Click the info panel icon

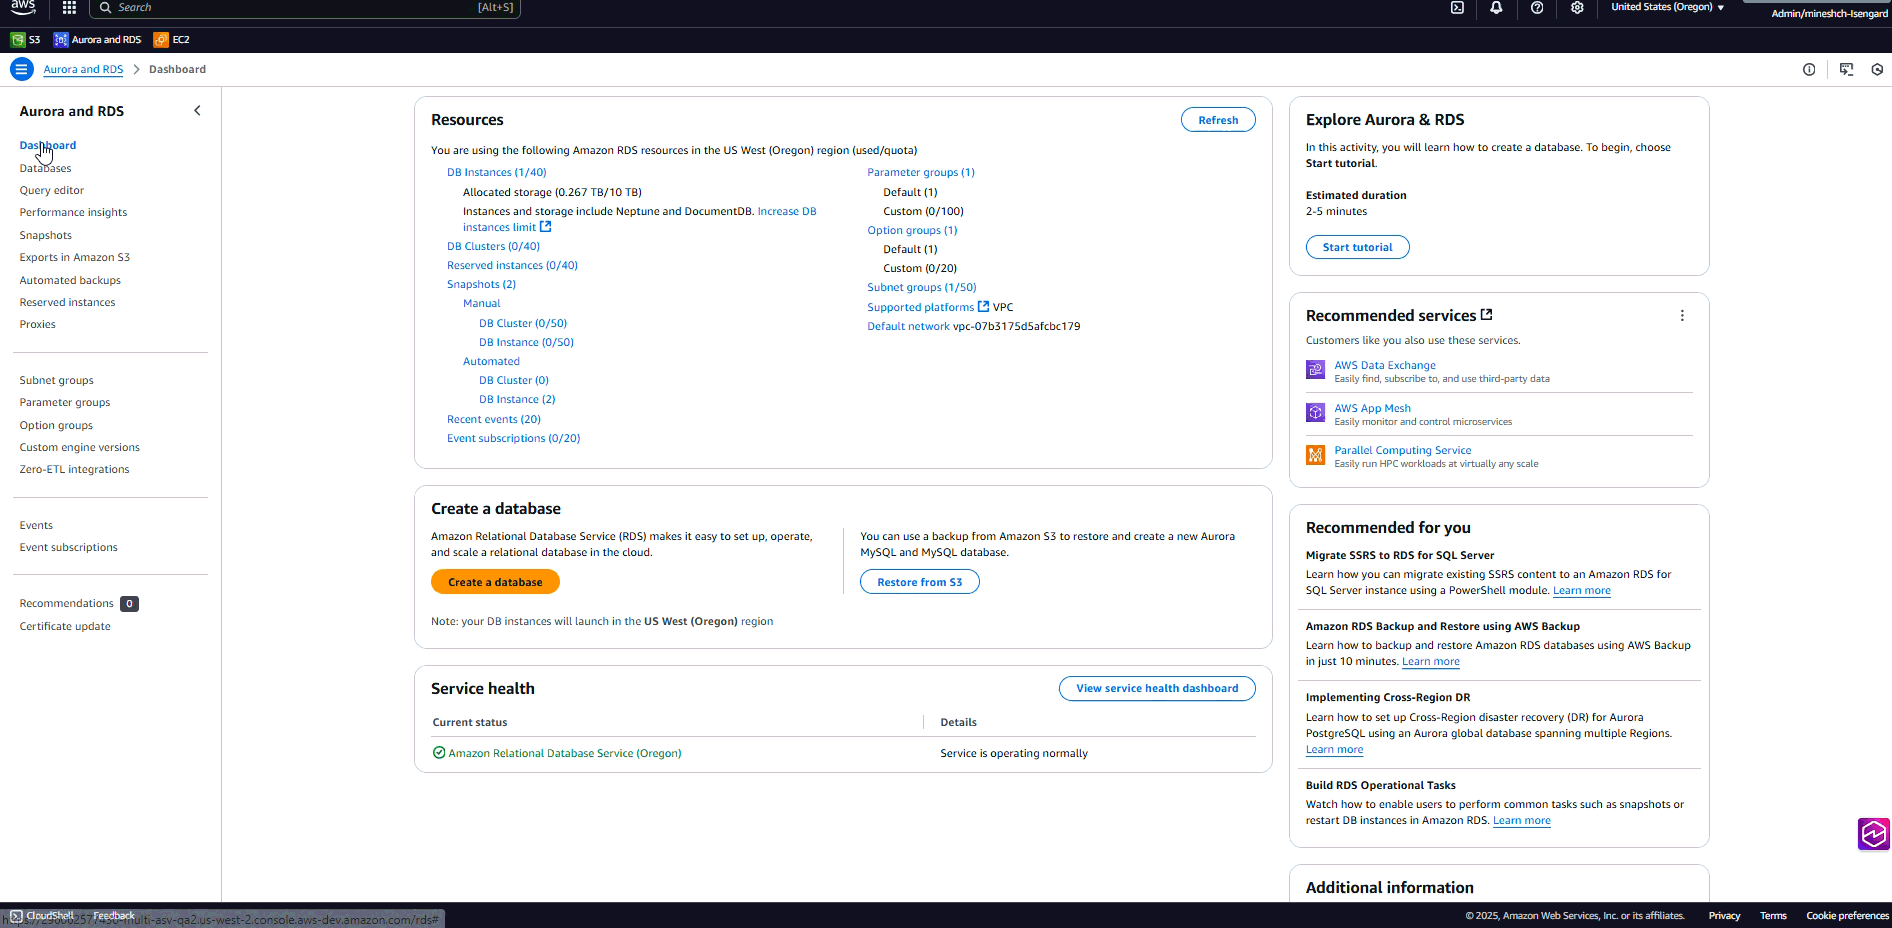(1809, 70)
